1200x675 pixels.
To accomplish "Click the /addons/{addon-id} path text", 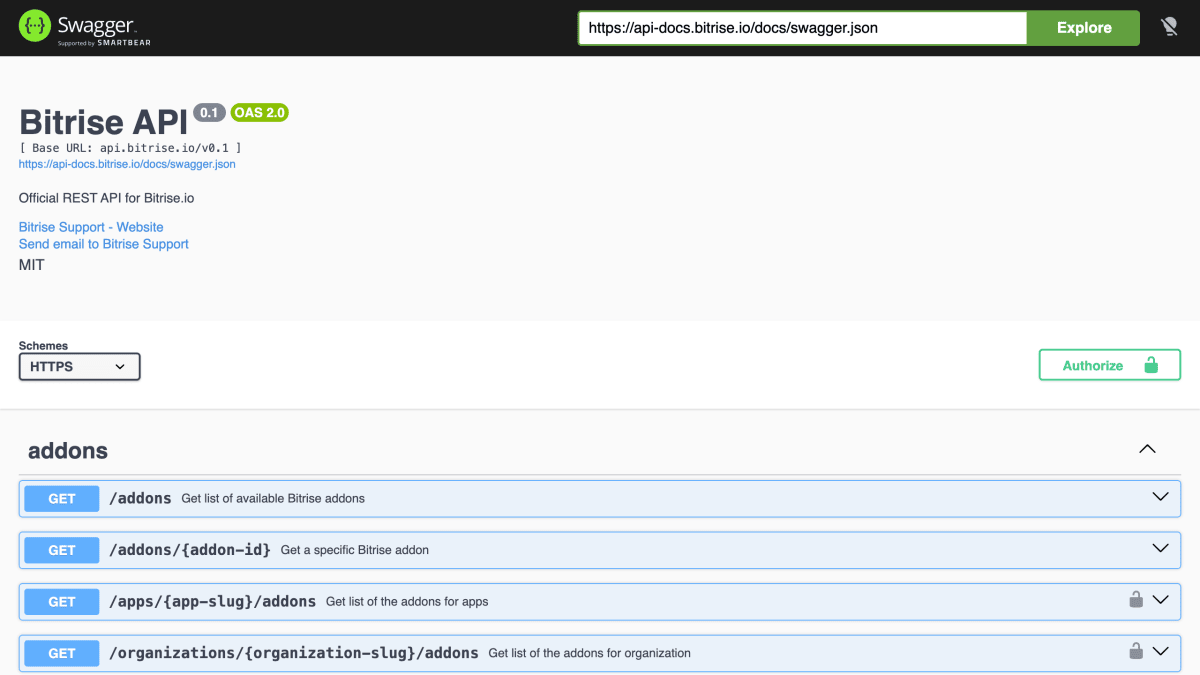I will 190,549.
